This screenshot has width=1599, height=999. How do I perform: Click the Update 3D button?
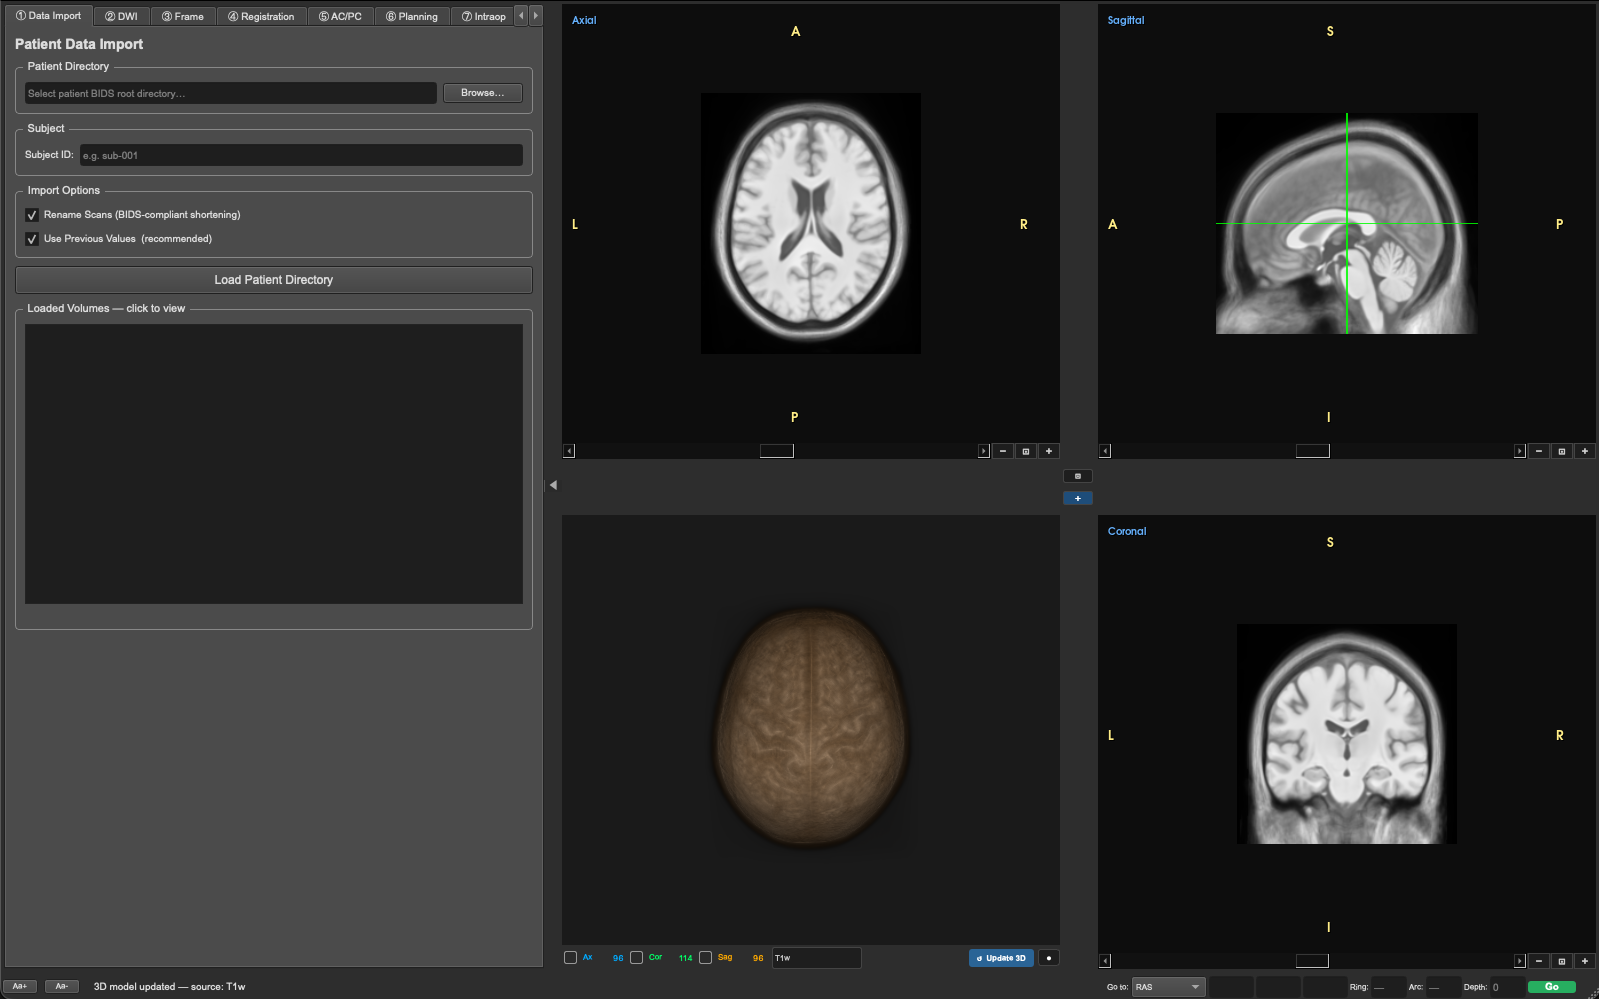point(1001,958)
